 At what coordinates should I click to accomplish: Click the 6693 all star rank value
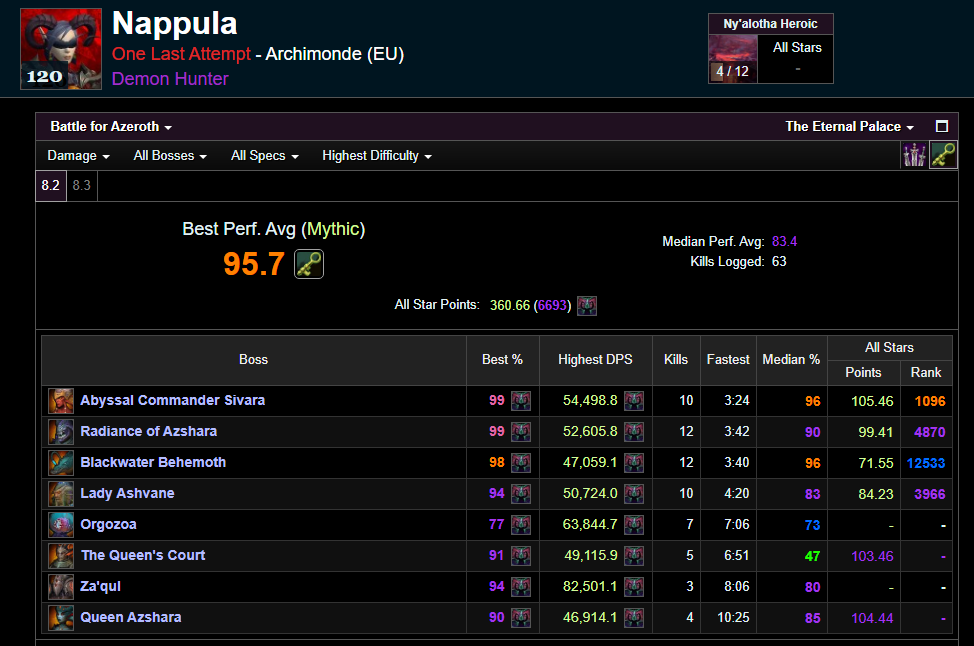tap(552, 306)
